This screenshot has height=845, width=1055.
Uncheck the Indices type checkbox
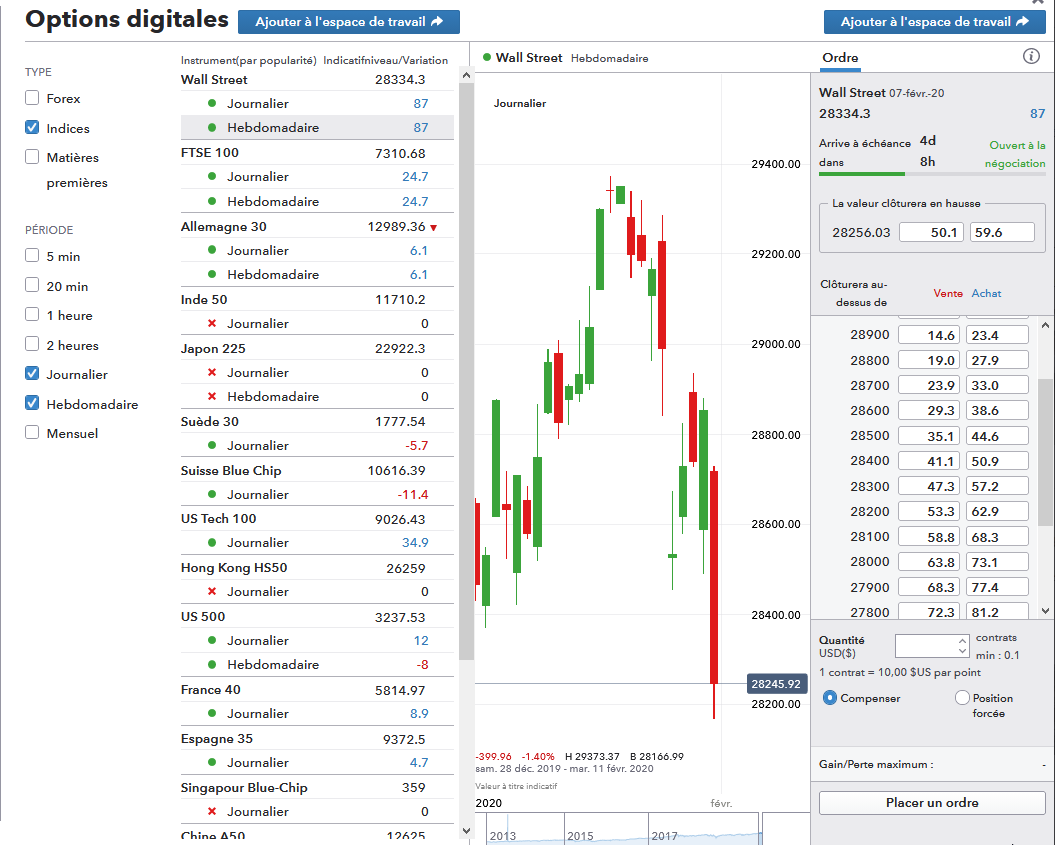32,127
